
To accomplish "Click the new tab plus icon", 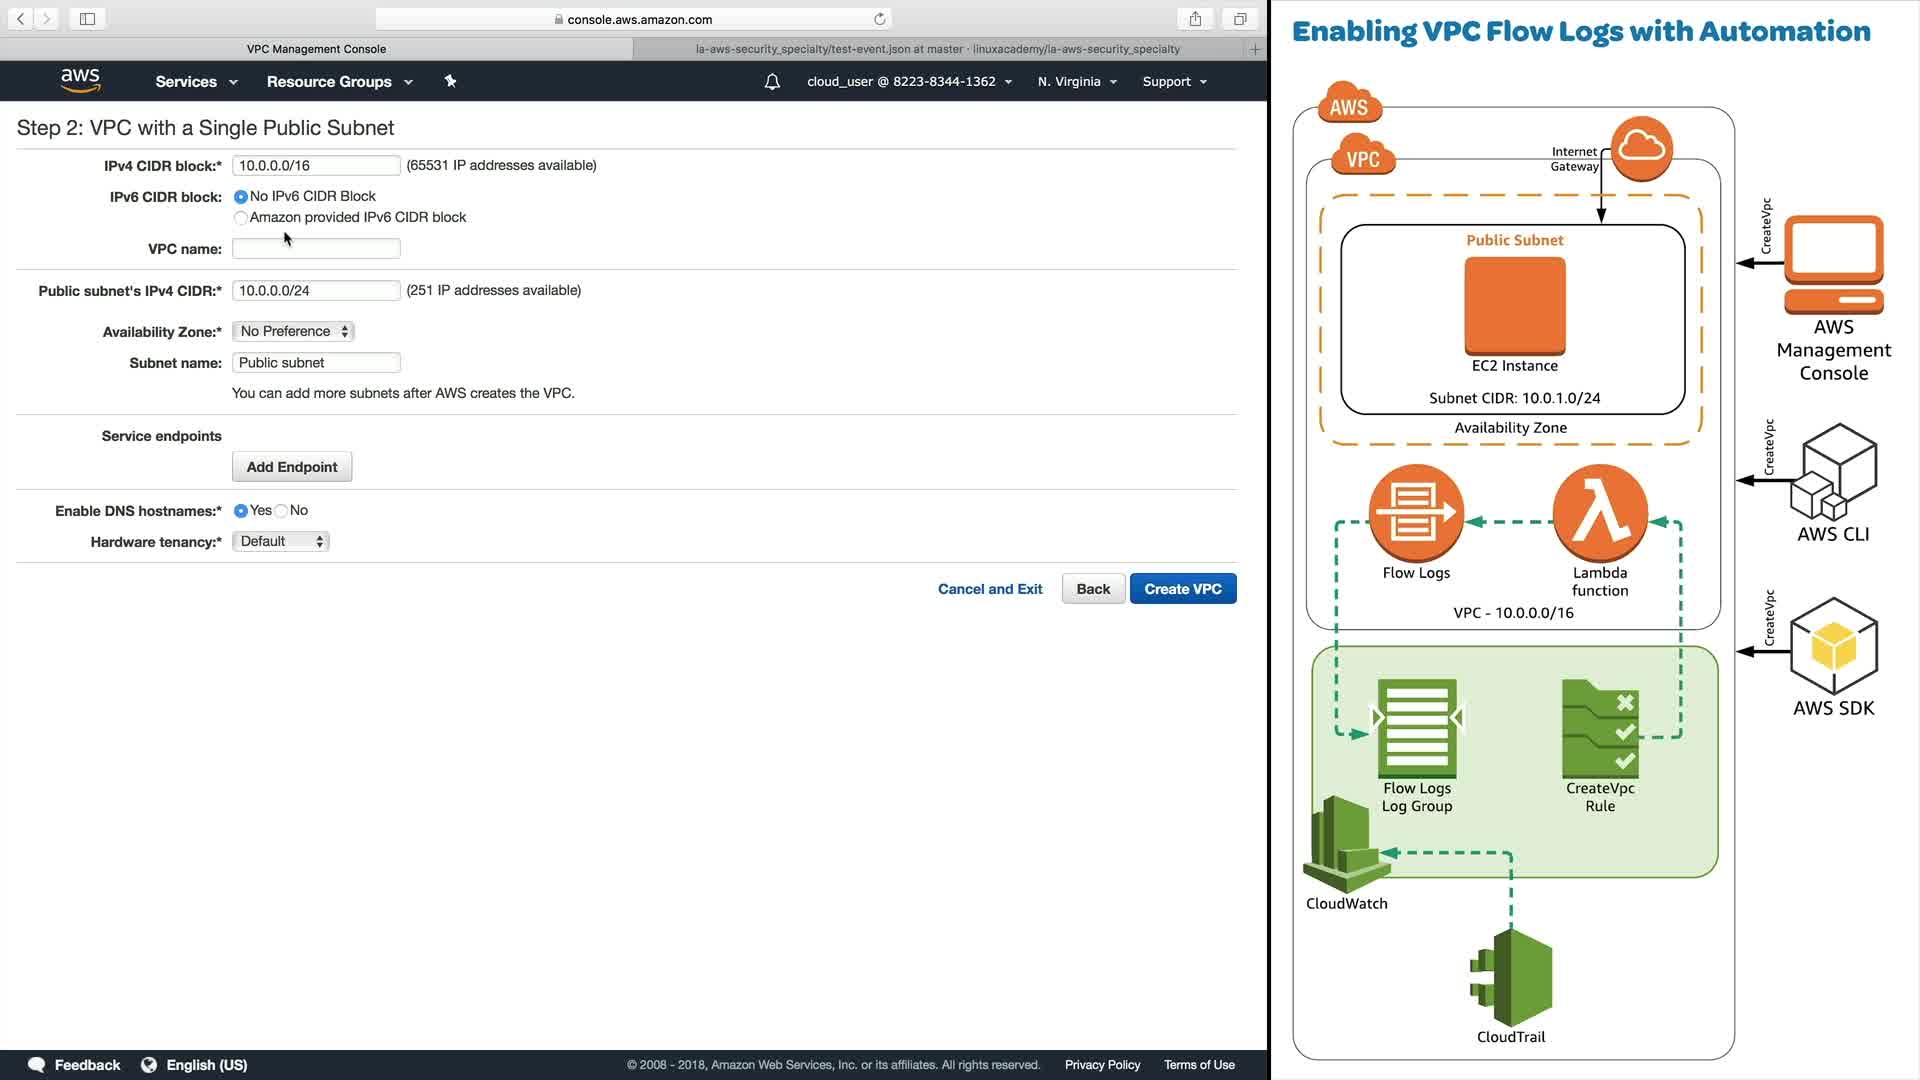I will (x=1255, y=49).
